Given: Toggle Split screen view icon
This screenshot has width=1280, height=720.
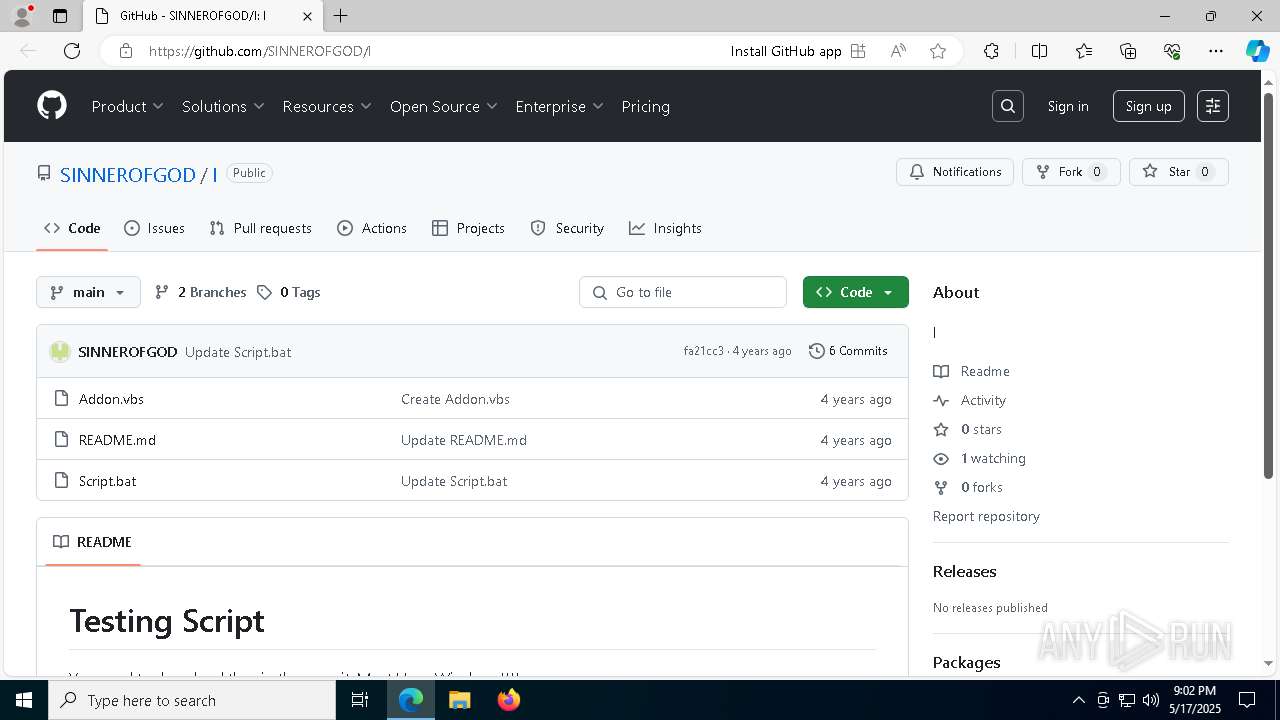Looking at the screenshot, I should pyautogui.click(x=1039, y=51).
